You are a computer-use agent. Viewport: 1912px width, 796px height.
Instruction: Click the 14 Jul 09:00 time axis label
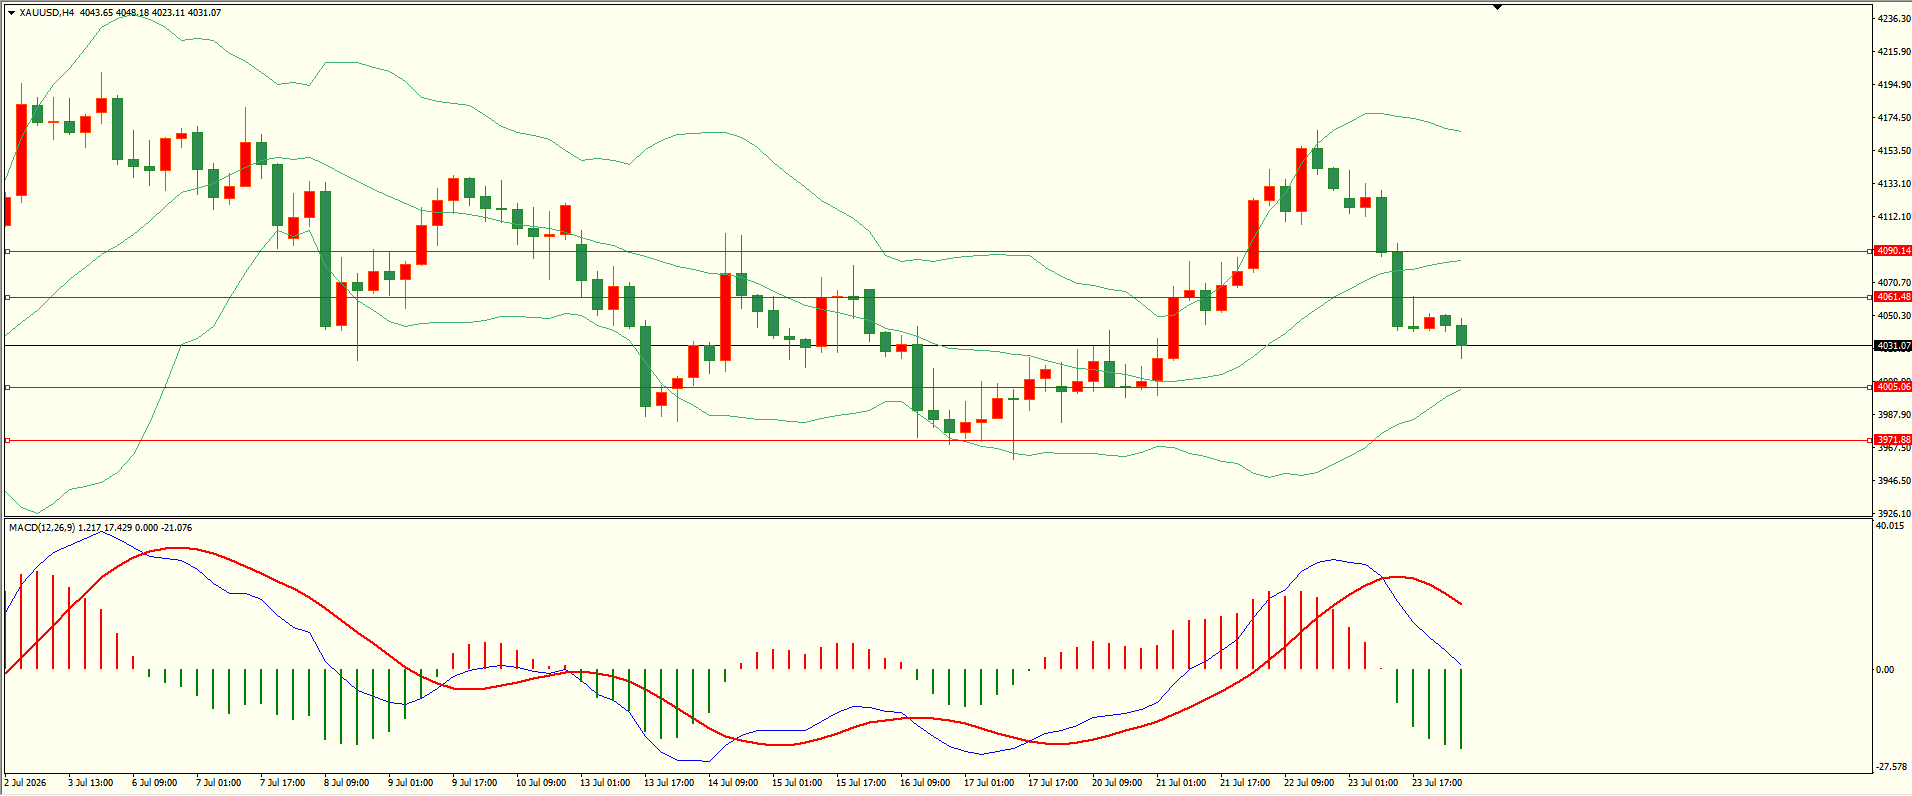[x=733, y=783]
